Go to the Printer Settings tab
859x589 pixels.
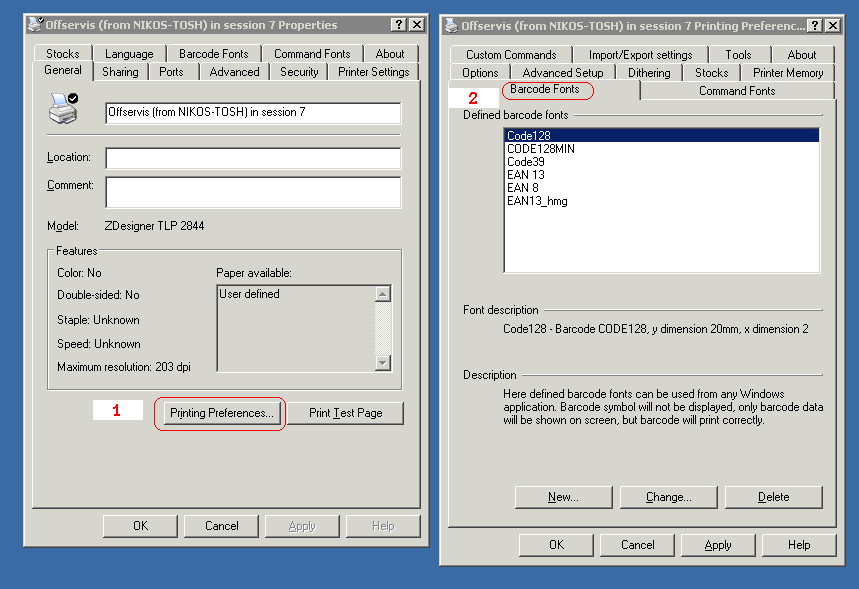[x=373, y=72]
